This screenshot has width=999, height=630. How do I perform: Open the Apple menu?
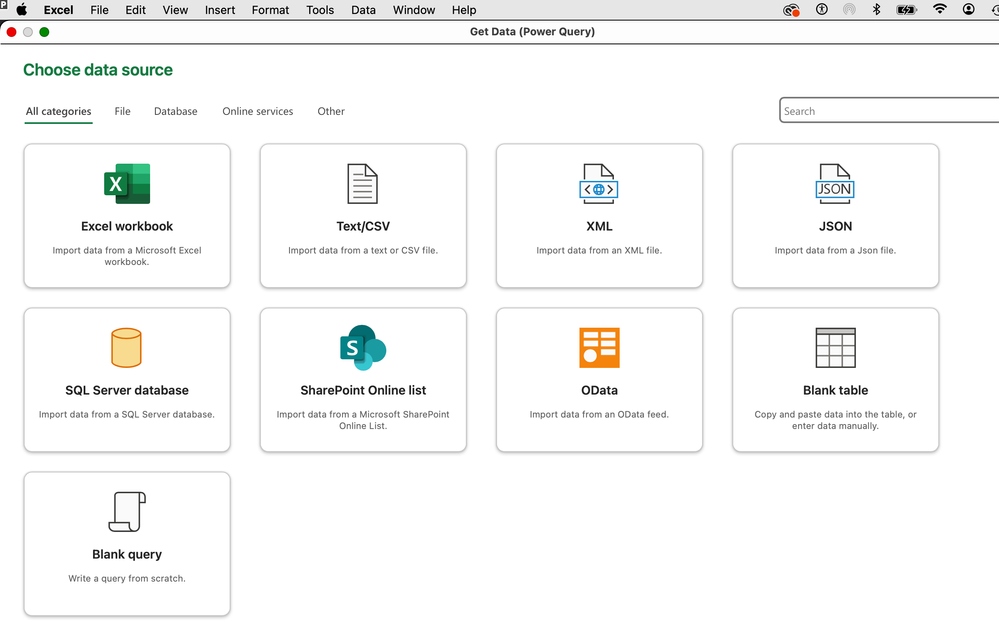pos(22,10)
